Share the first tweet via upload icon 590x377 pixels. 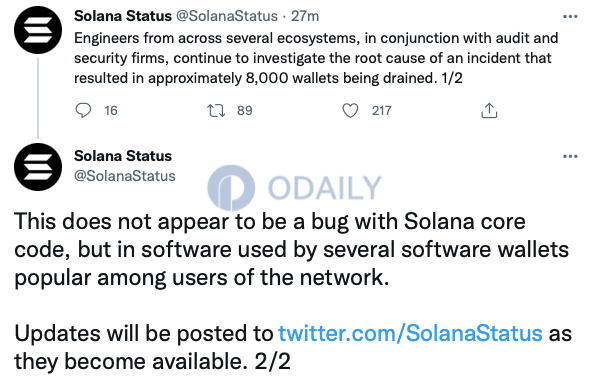pos(489,111)
